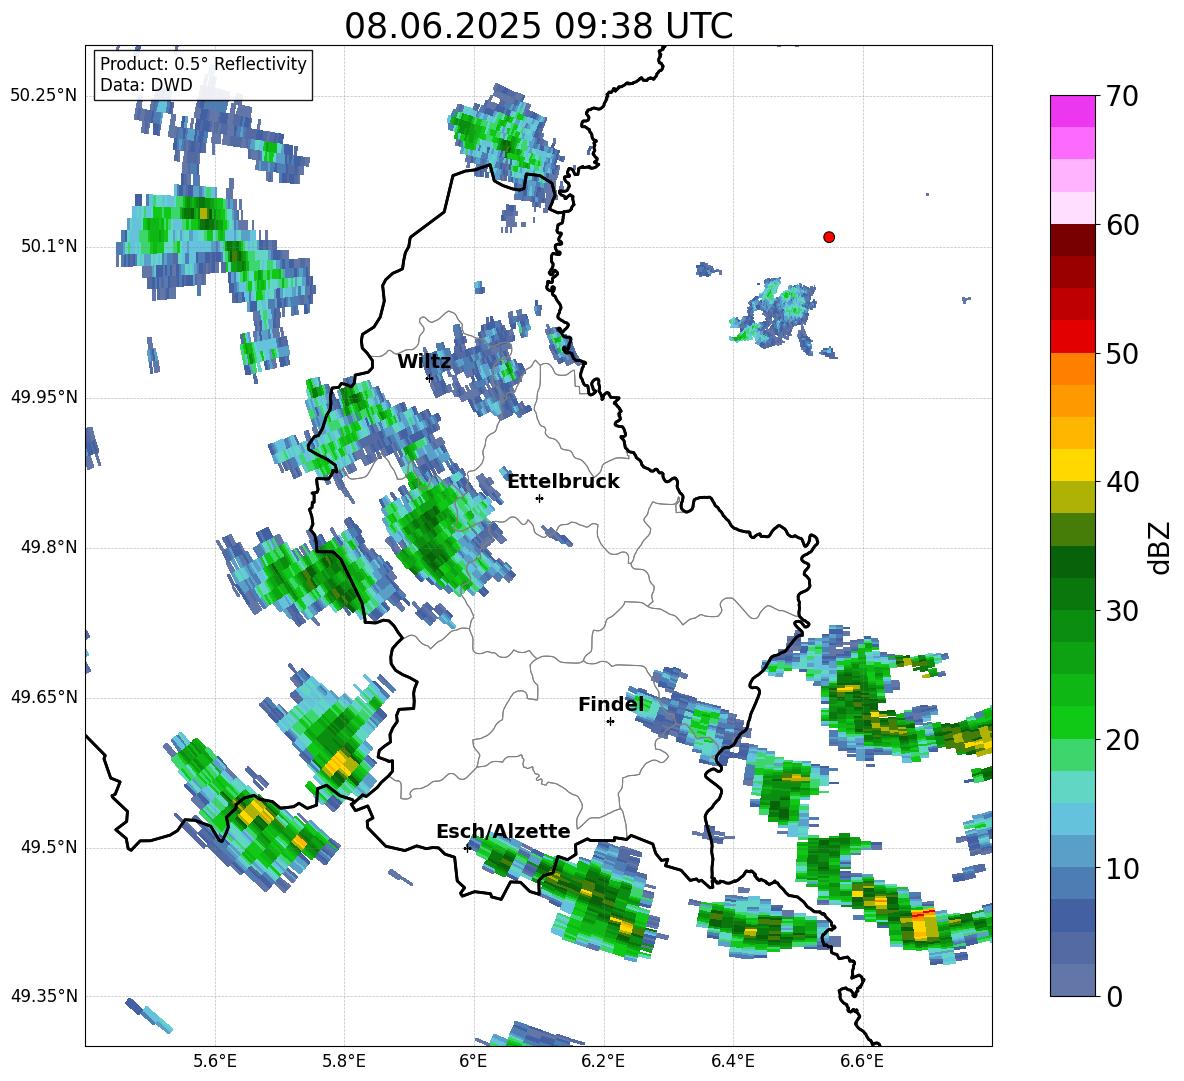This screenshot has height=1081, width=1184.
Task: Click the 5.6°E longitude label
Action: click(215, 1062)
